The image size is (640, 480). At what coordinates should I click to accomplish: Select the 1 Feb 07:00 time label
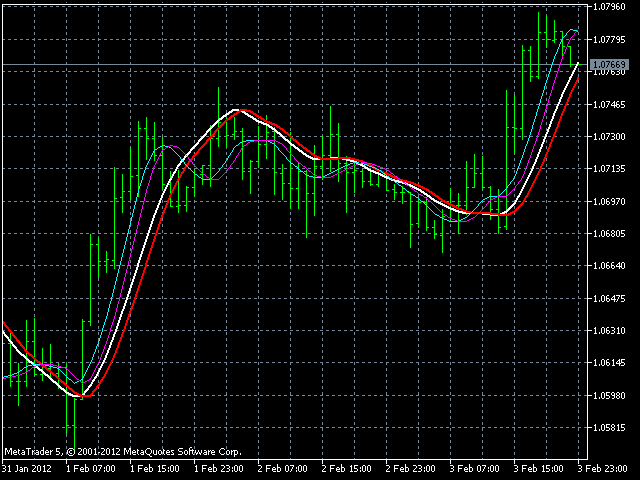[92, 468]
